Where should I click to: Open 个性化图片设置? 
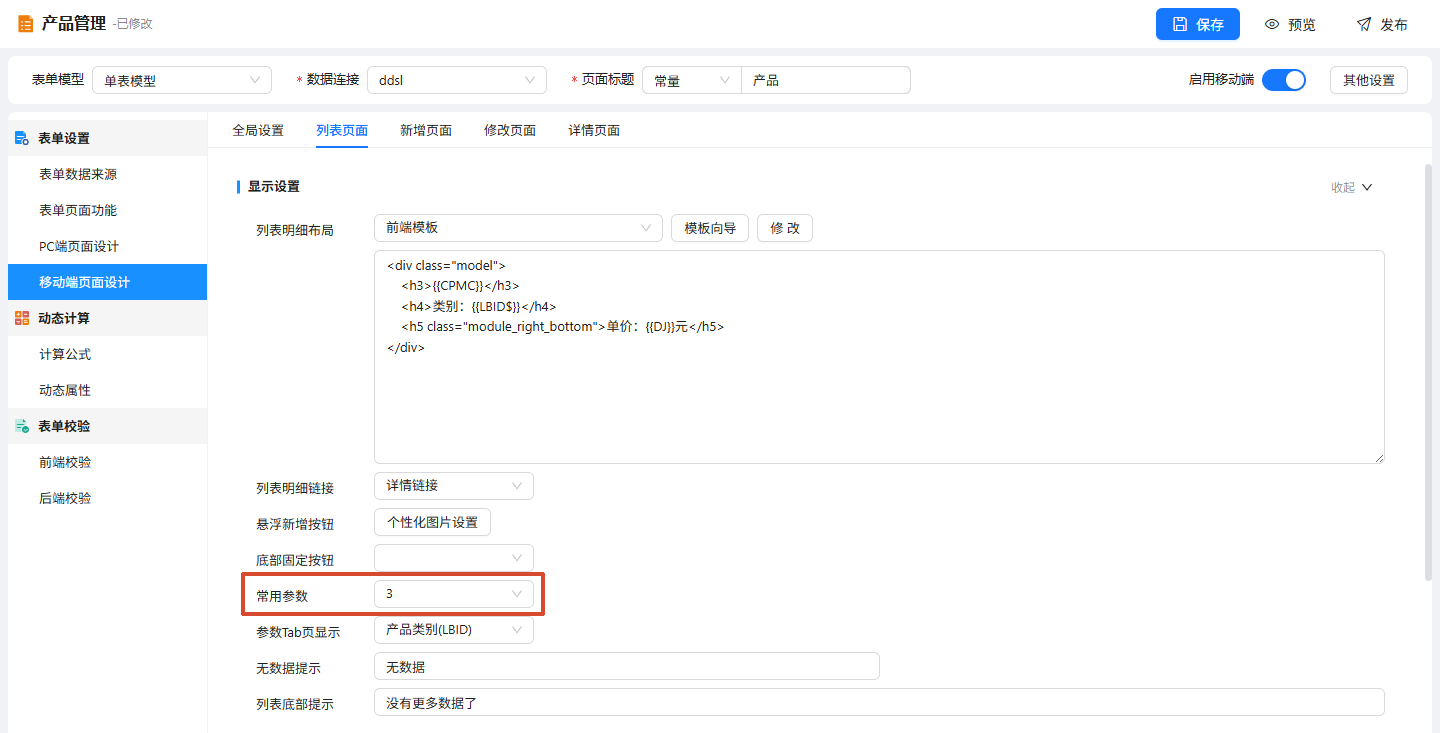(432, 522)
